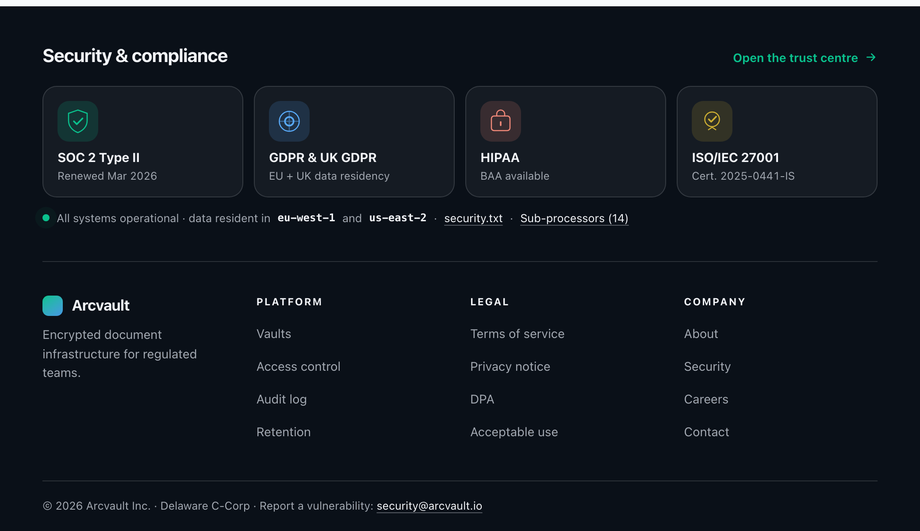Click the SOC 2 Type II shield icon
This screenshot has width=920, height=531.
tap(78, 121)
